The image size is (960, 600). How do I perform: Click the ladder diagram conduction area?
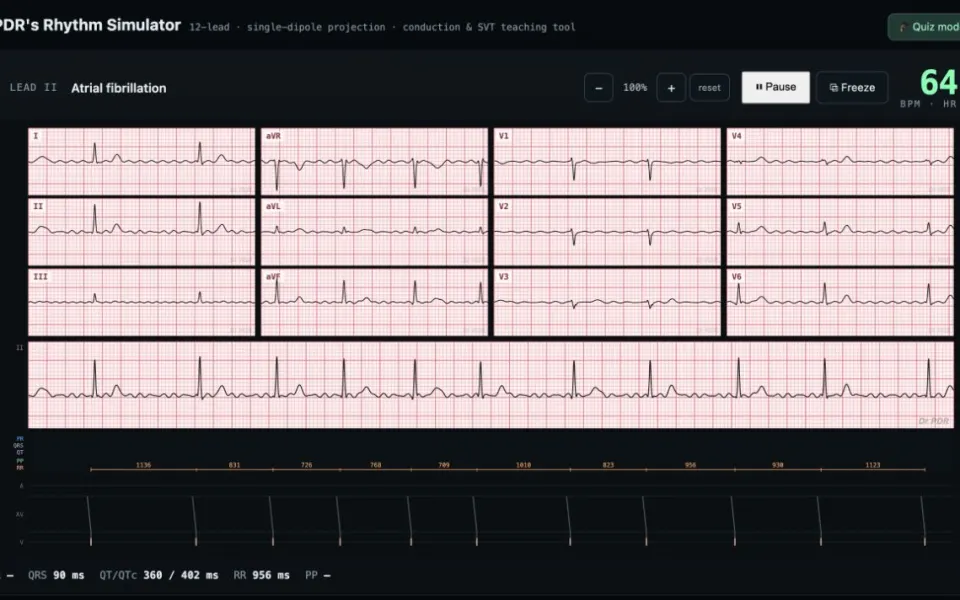tap(491, 514)
